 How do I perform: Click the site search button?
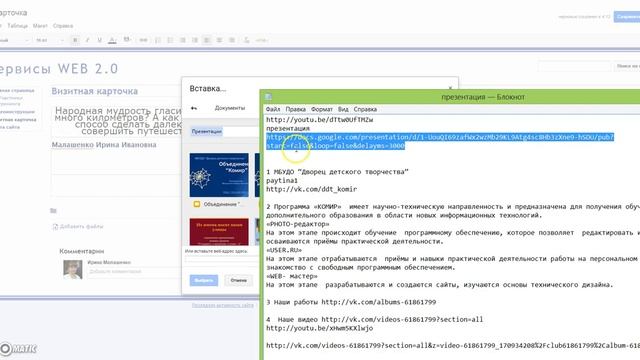(627, 66)
